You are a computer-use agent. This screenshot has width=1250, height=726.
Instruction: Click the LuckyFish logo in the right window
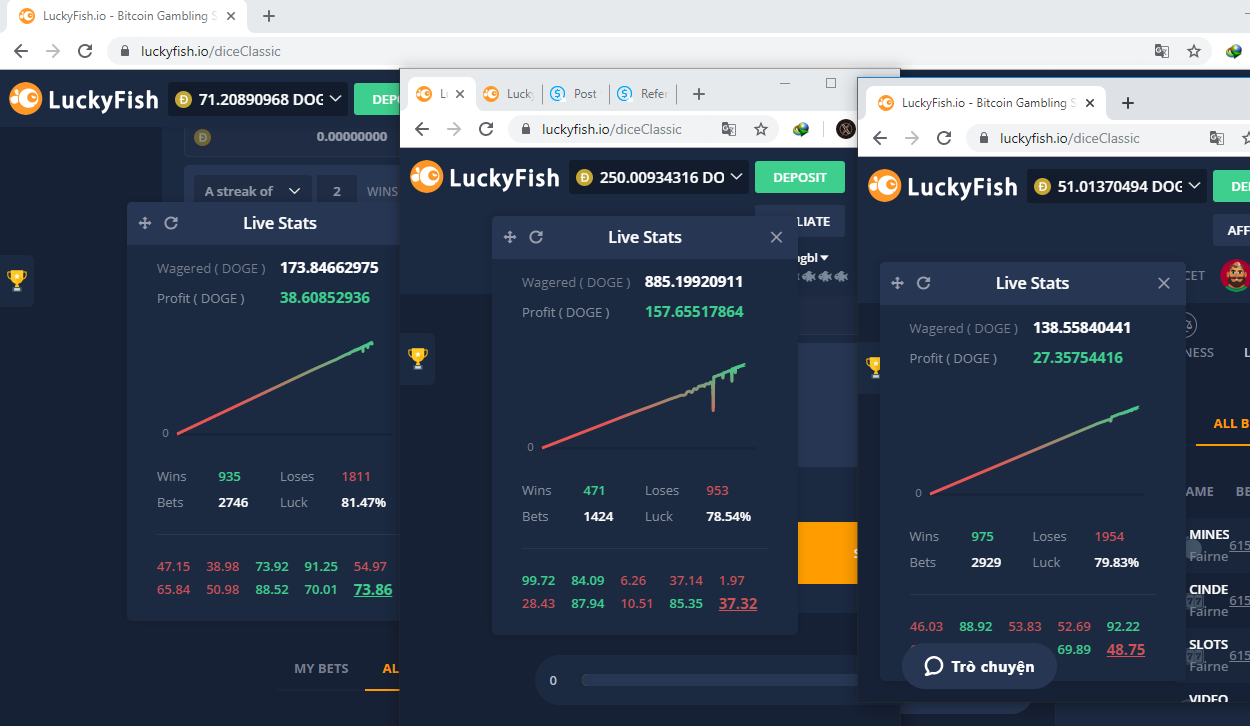click(x=942, y=185)
